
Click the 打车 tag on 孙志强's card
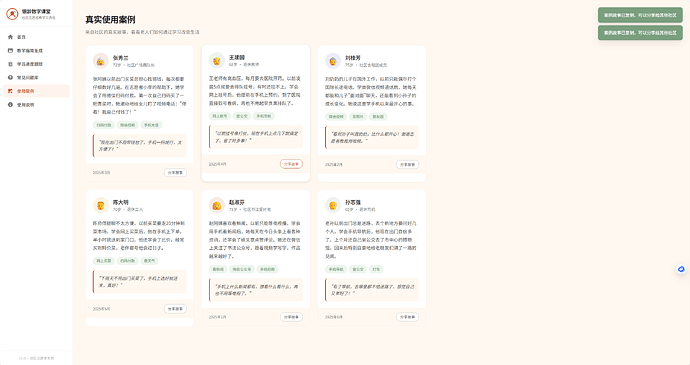pyautogui.click(x=376, y=269)
